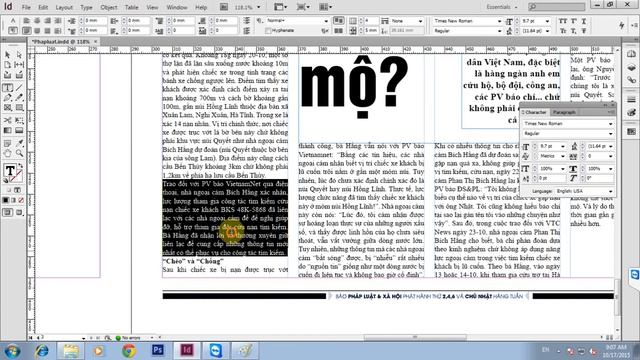Click the Quick Apply lightning icon

pos(621,25)
